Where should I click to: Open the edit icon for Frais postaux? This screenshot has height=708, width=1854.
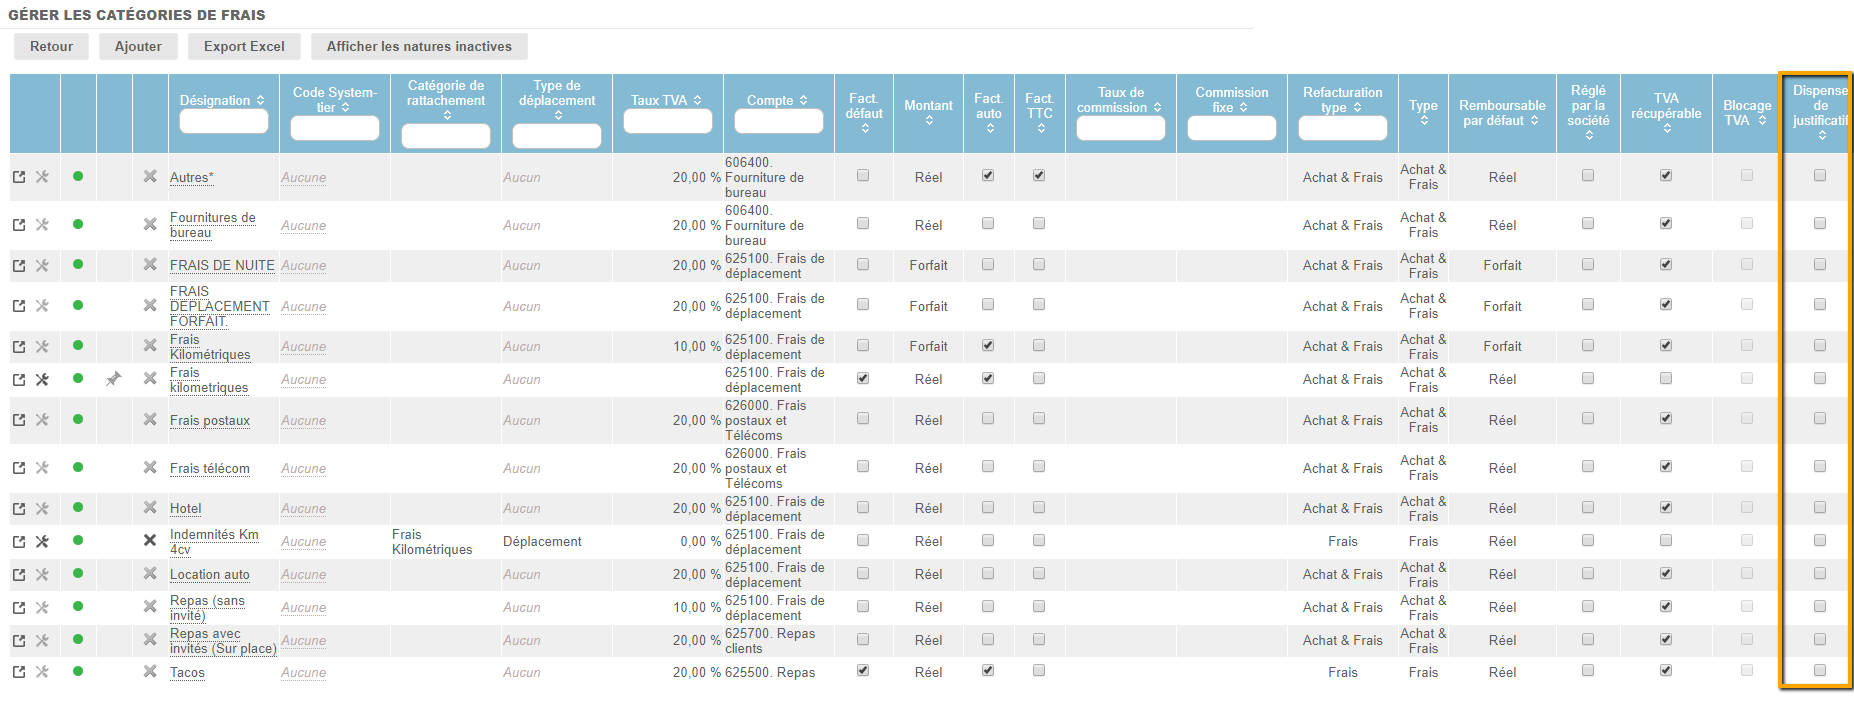19,420
